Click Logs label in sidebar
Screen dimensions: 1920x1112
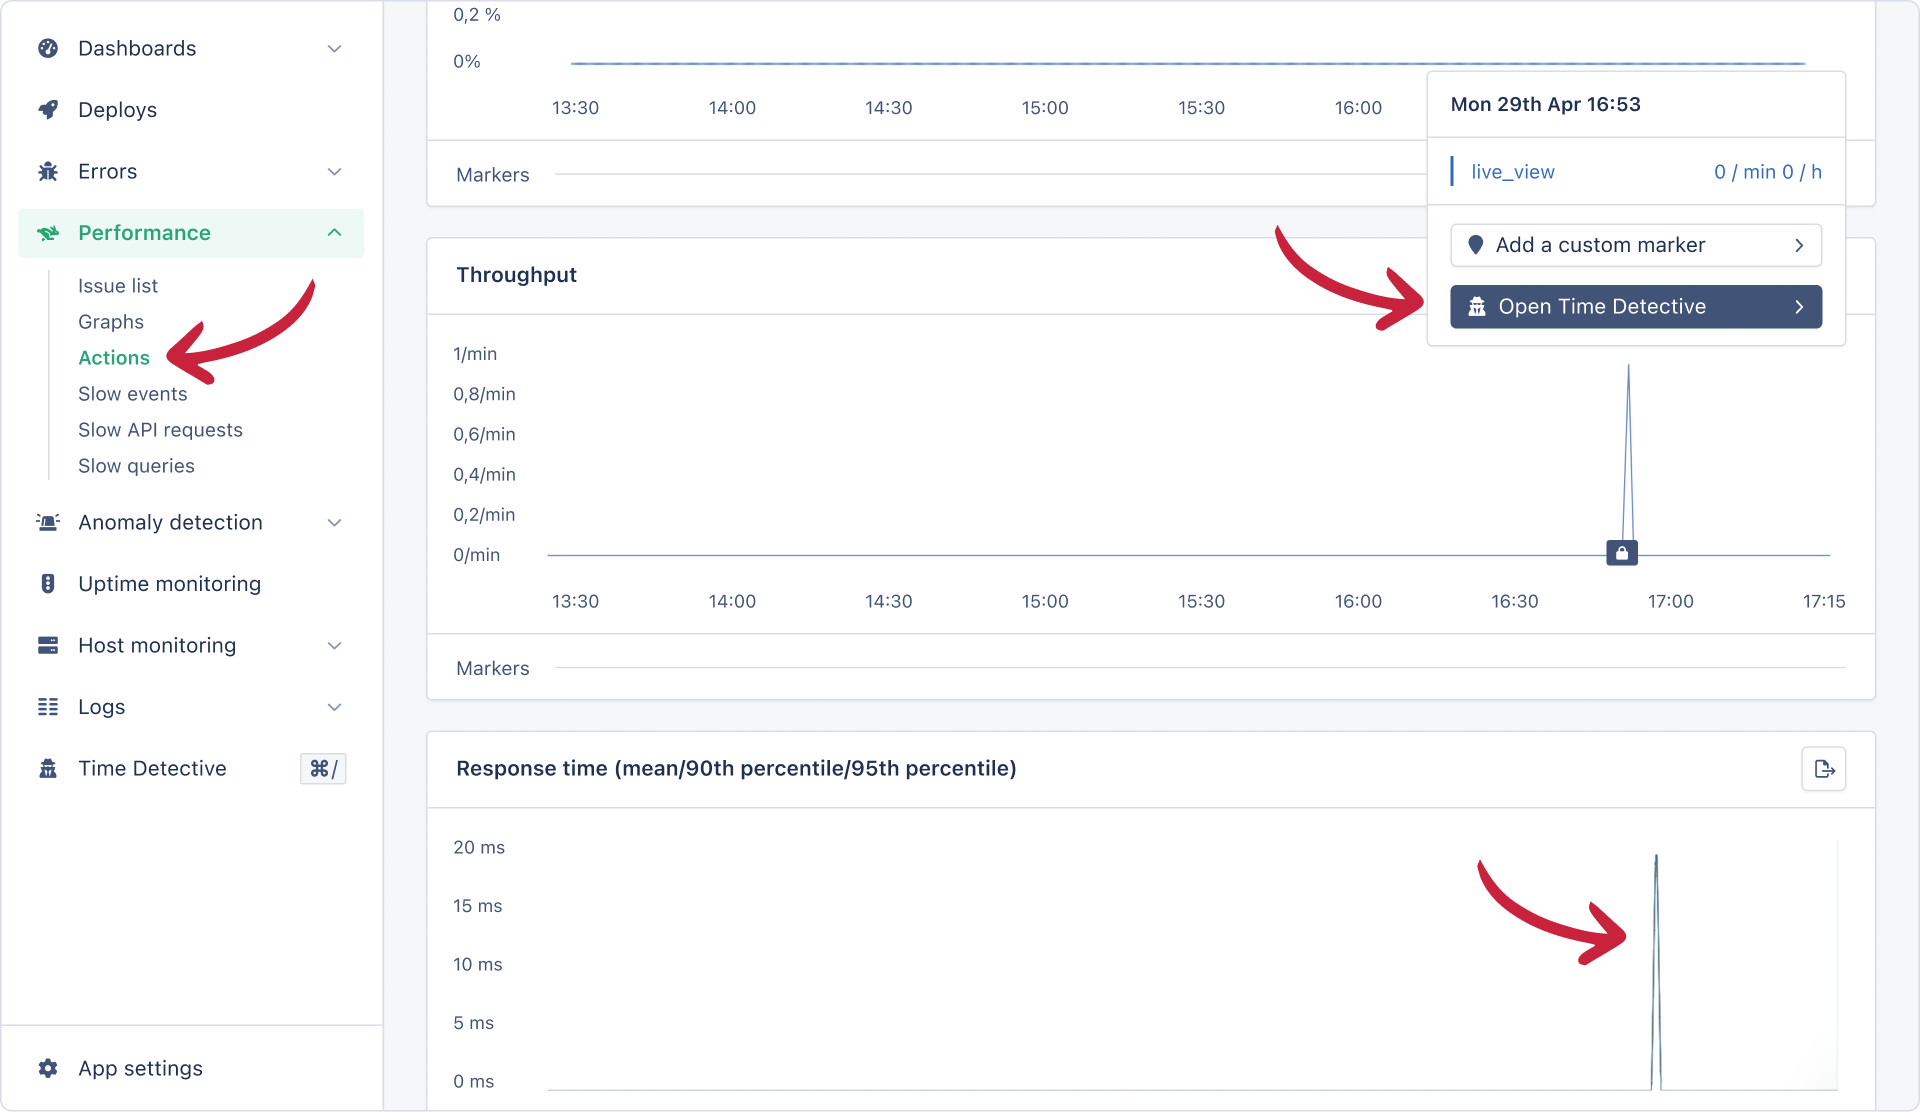coord(102,707)
